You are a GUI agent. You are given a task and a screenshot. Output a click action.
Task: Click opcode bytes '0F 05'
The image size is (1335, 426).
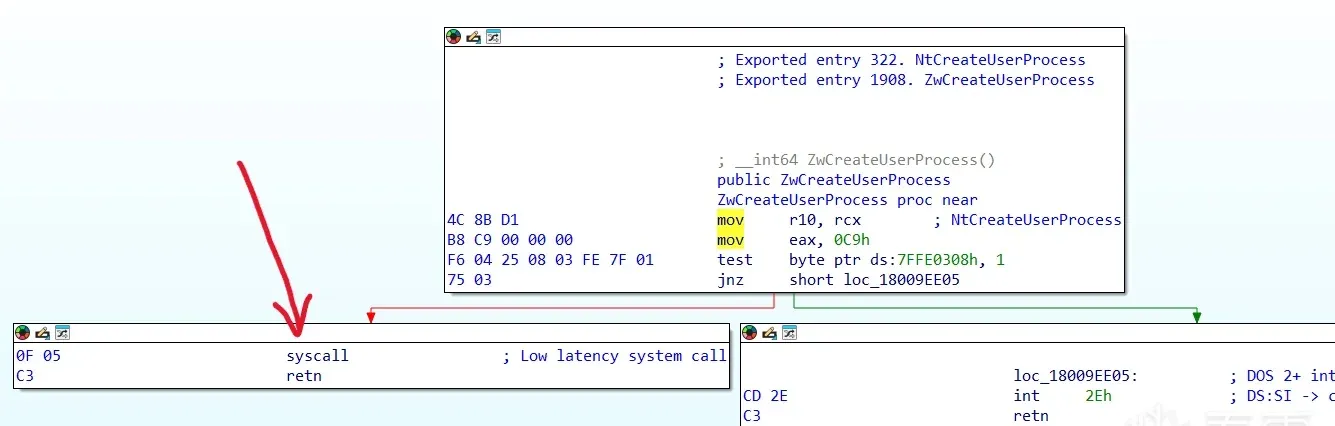click(38, 356)
